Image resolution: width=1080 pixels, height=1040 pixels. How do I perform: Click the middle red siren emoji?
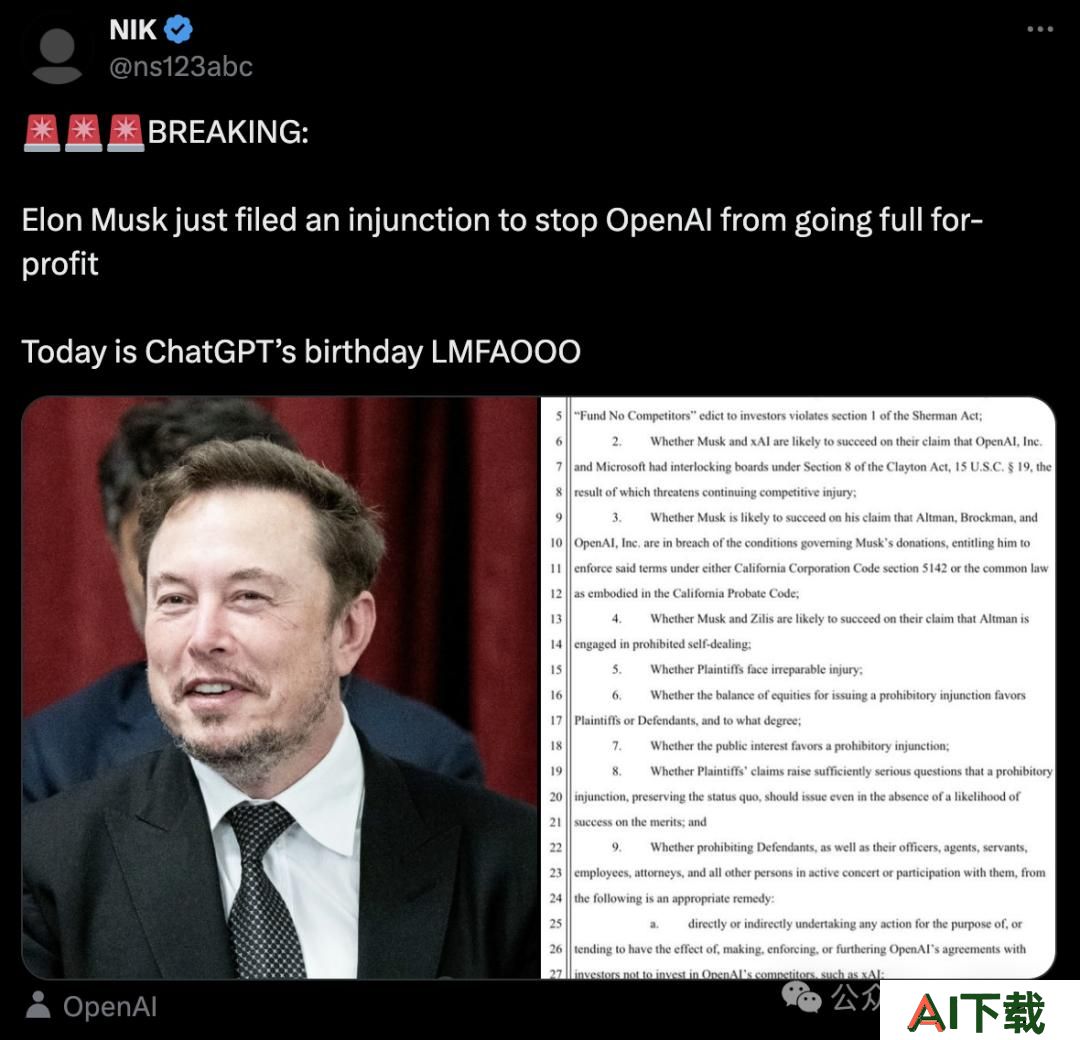84,133
